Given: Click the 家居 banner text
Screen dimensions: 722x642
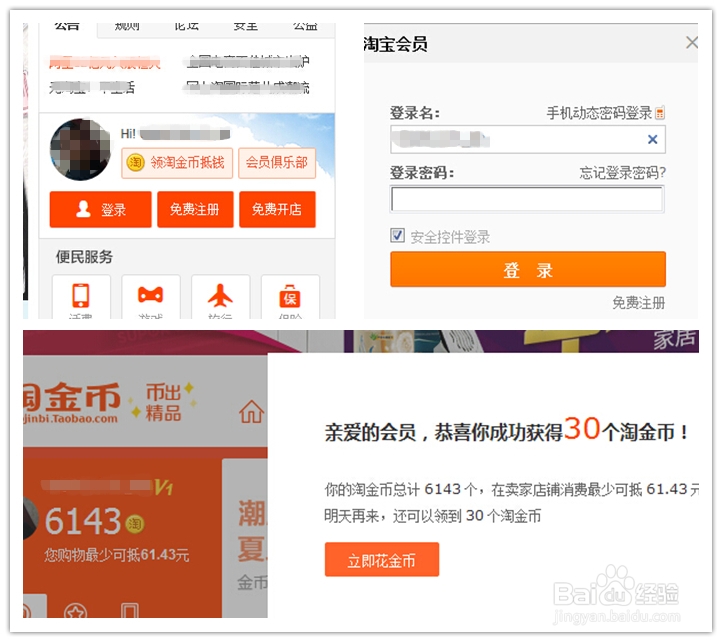Looking at the screenshot, I should (674, 339).
